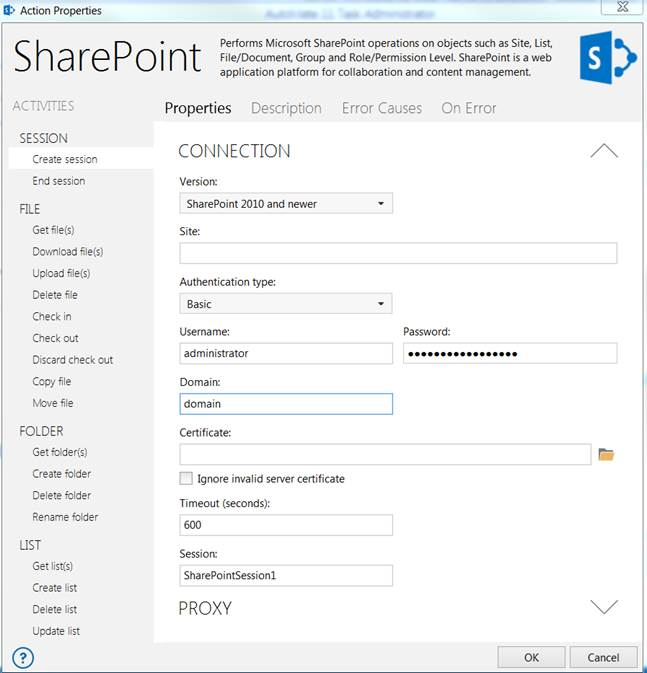The height and width of the screenshot is (673, 647).
Task: Select the Get list(s) activity
Action: (52, 567)
